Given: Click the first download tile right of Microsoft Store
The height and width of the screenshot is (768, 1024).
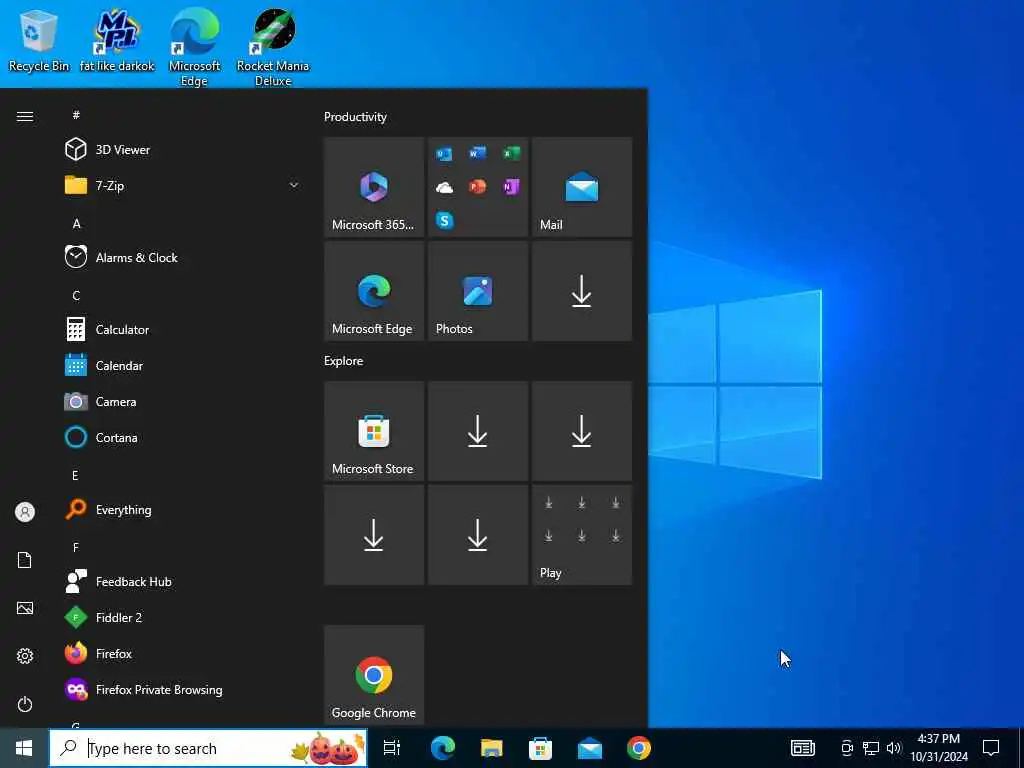Looking at the screenshot, I should click(x=478, y=431).
